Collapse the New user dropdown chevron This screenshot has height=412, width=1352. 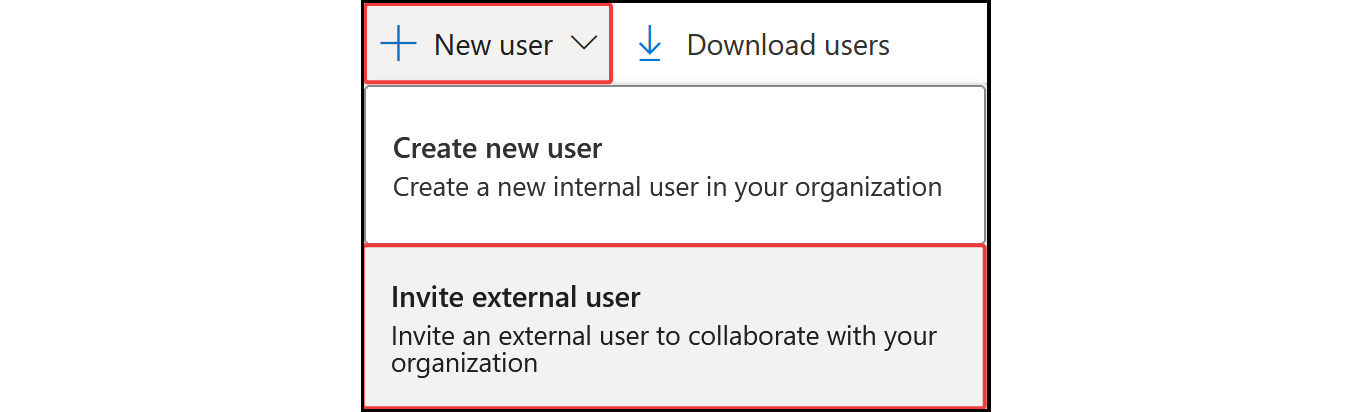pyautogui.click(x=583, y=43)
